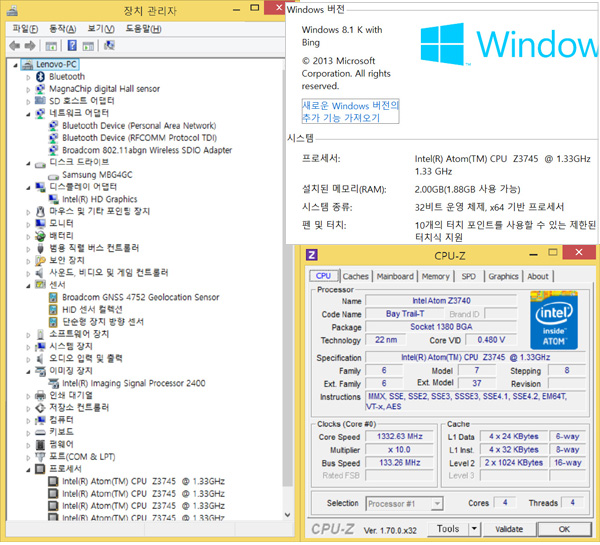This screenshot has height=545, width=600.
Task: Open the 파일(F) menu
Action: pos(25,28)
